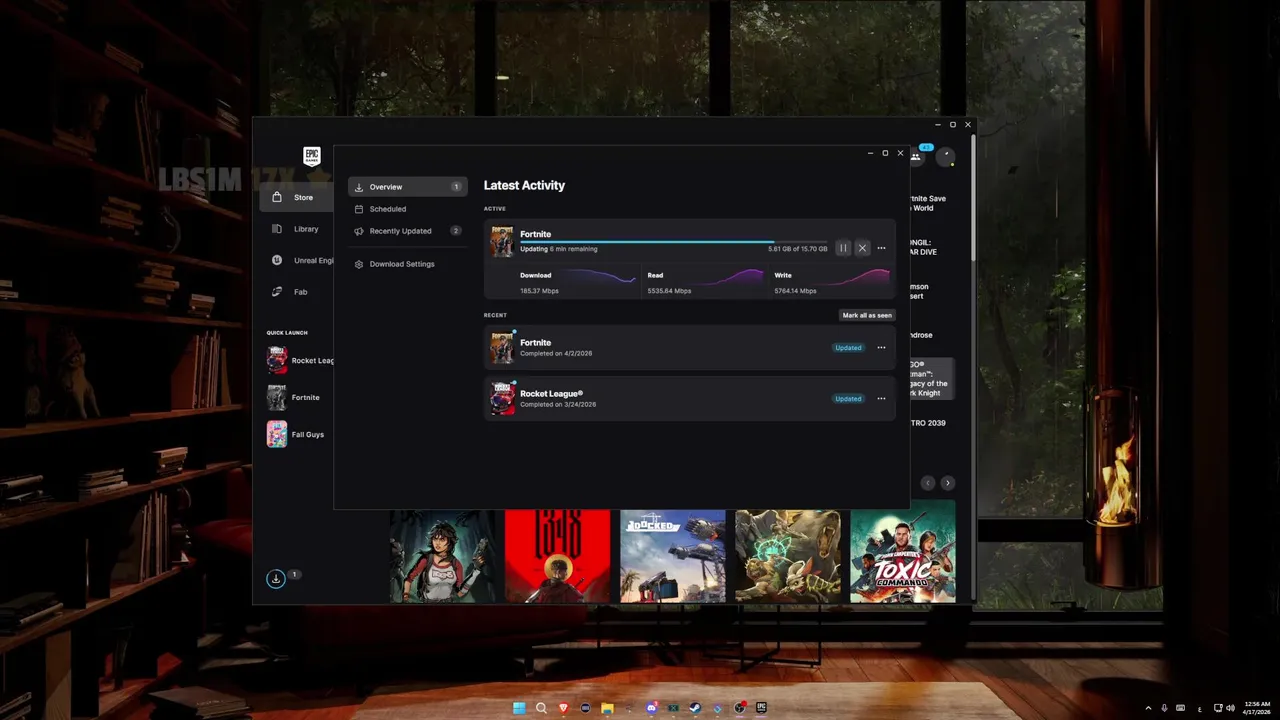Click Updated badge on Rocket League row

(848, 398)
